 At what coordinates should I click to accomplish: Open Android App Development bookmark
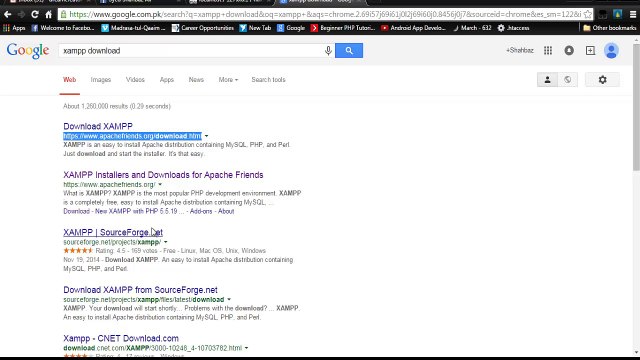pyautogui.click(x=413, y=28)
